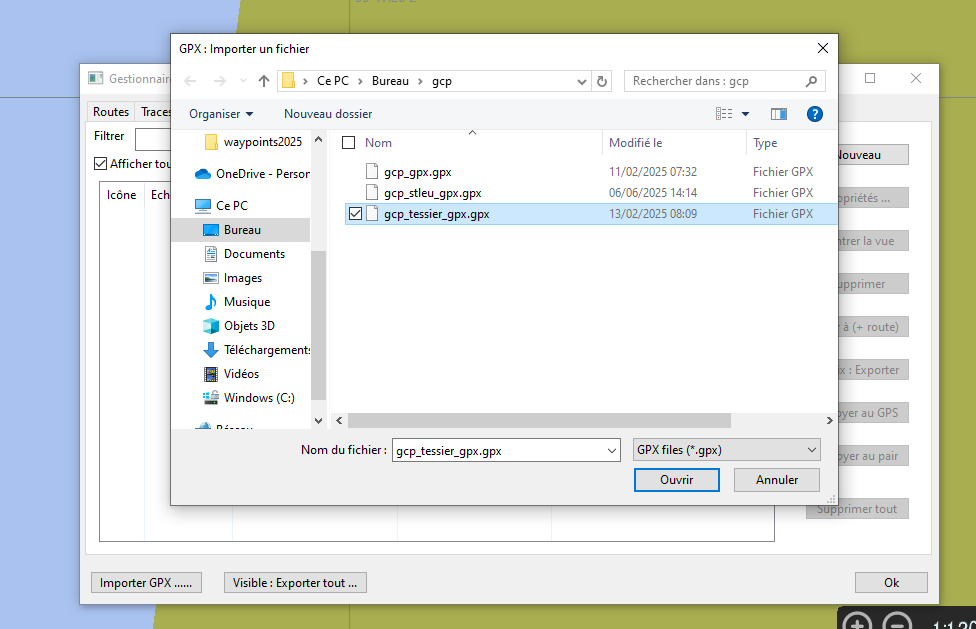This screenshot has width=976, height=629.
Task: Click the yellow folder icon in address bar
Action: 287,80
